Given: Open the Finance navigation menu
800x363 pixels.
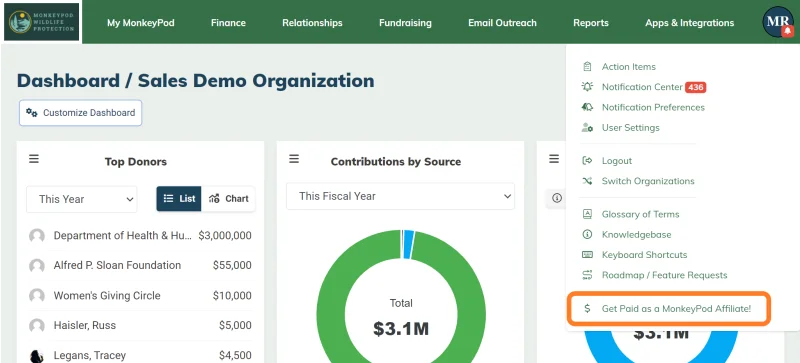Looking at the screenshot, I should point(228,23).
